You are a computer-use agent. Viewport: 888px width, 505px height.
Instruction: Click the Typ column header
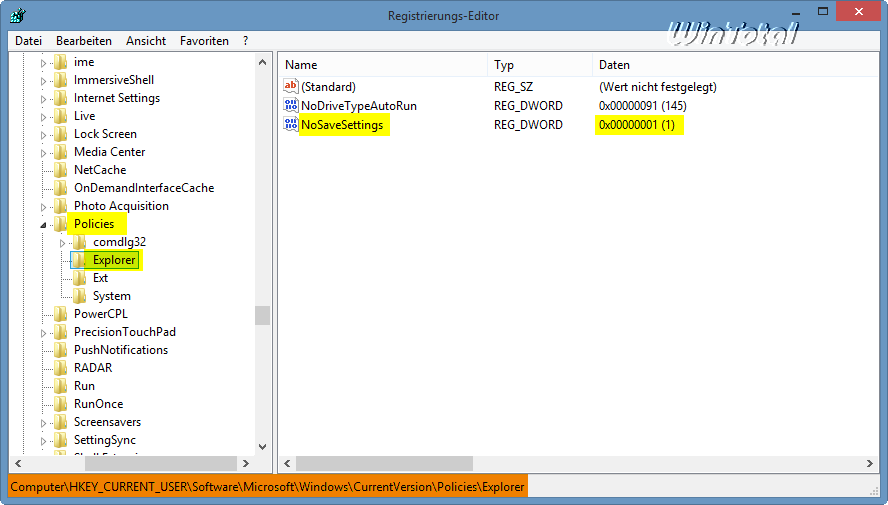(540, 65)
